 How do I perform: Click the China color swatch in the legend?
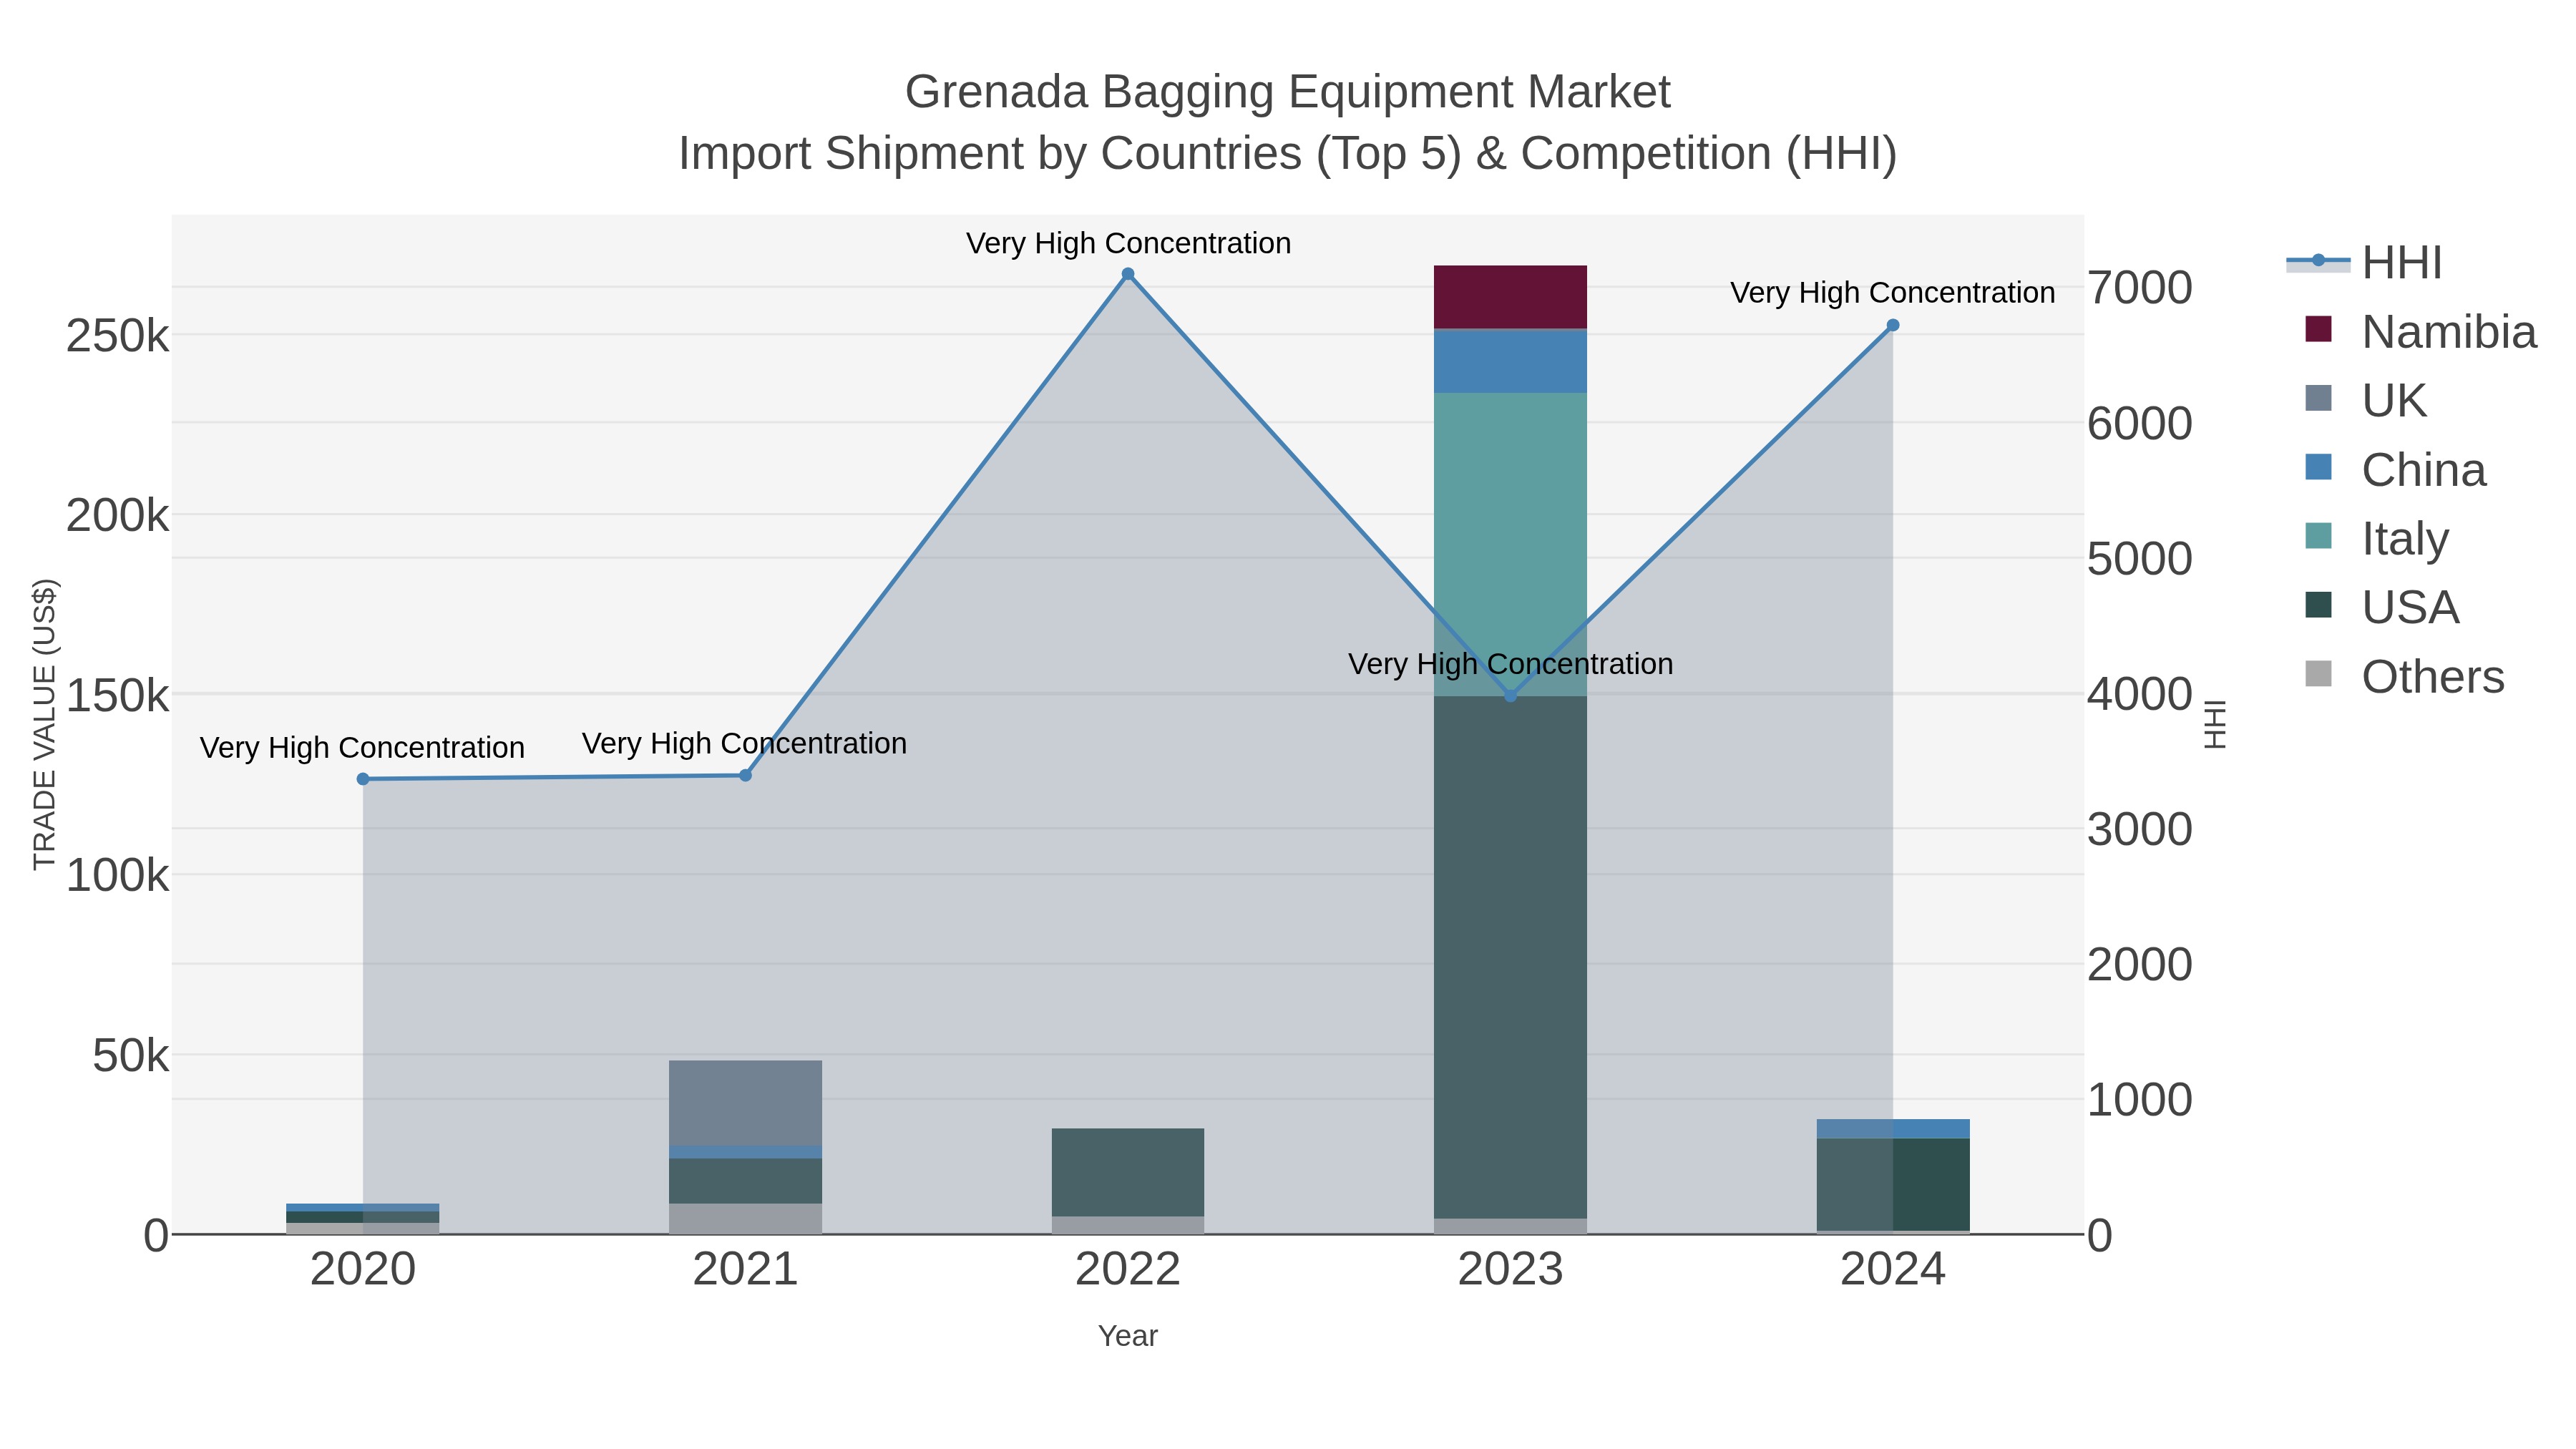[x=2318, y=467]
